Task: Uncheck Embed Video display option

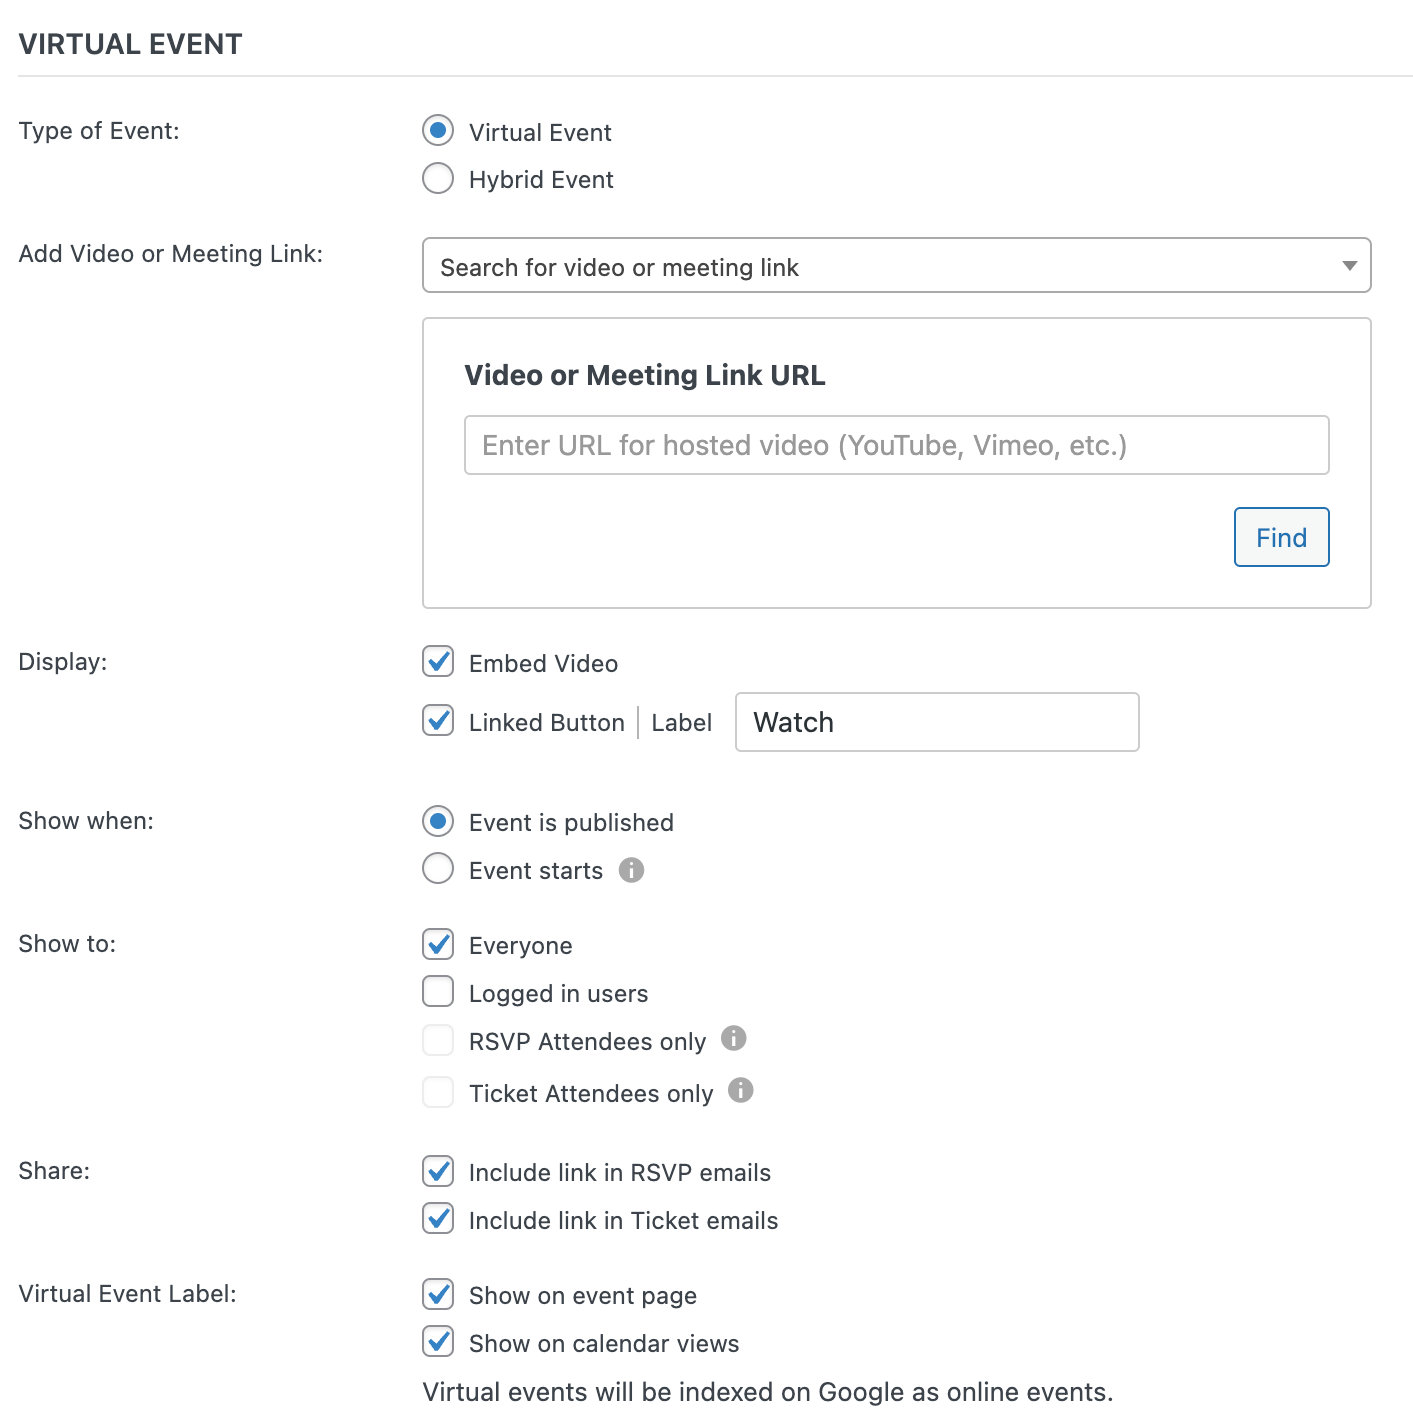Action: (x=438, y=662)
